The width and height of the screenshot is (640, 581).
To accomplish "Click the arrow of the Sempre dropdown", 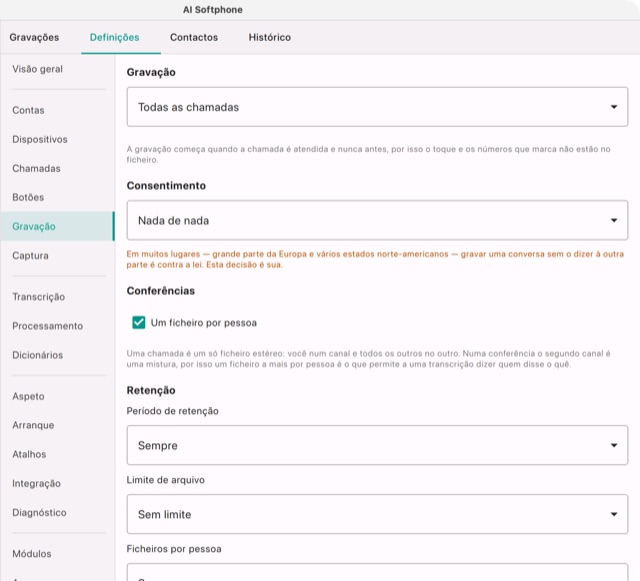I will pos(614,445).
